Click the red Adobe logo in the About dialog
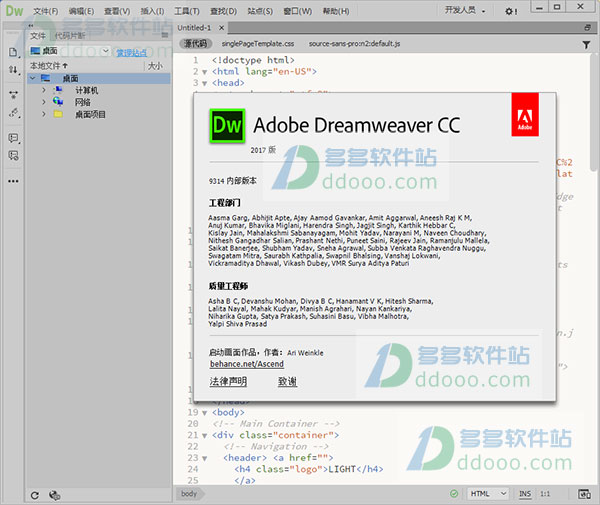Image resolution: width=600 pixels, height=505 pixels. (x=525, y=114)
